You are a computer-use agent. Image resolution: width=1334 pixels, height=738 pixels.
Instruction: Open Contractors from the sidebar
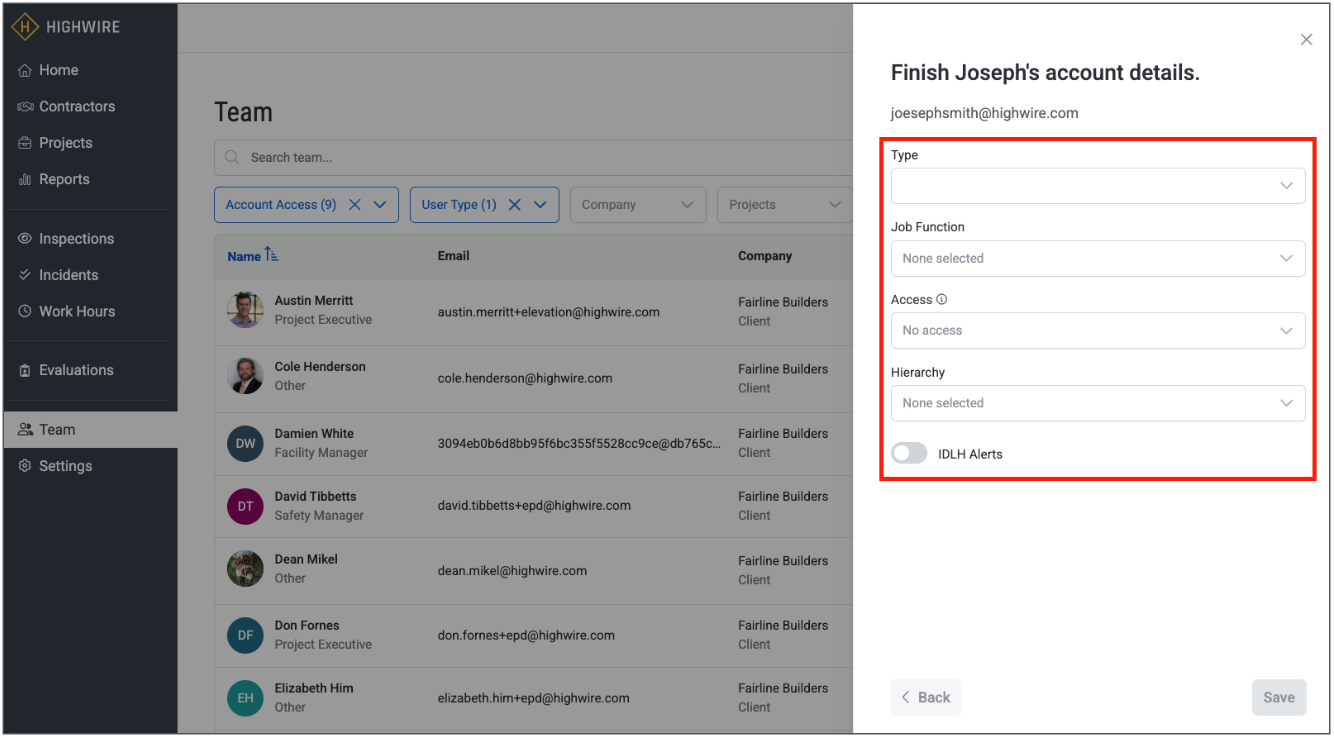point(76,107)
